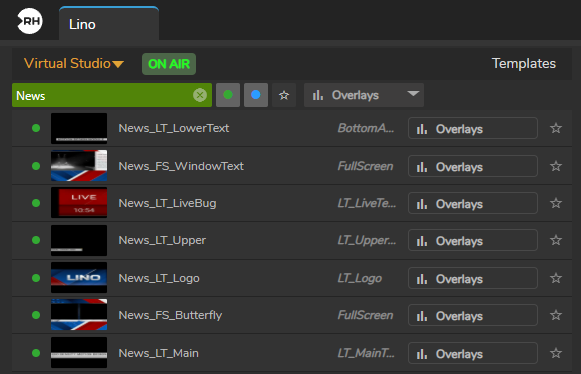
Task: Click the LT_Logo type label
Action: coord(359,278)
